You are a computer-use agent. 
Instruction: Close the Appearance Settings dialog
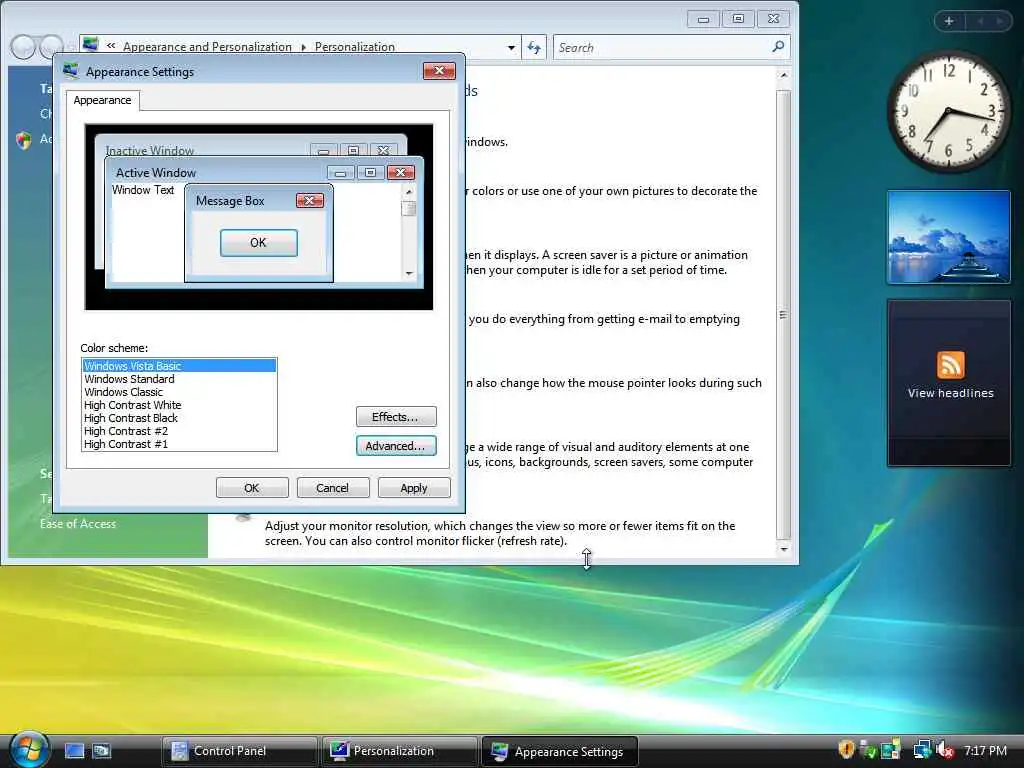(439, 71)
